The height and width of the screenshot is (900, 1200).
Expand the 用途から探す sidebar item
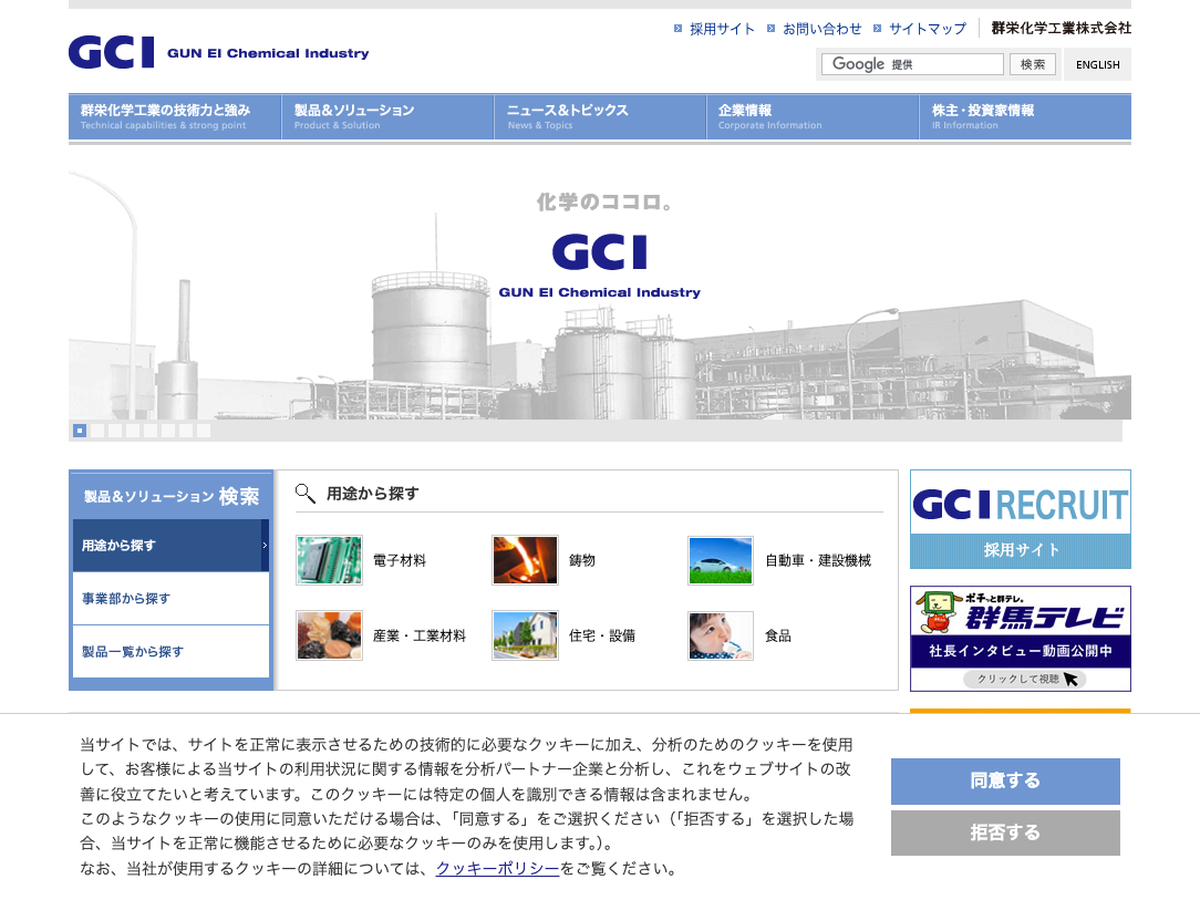[170, 545]
